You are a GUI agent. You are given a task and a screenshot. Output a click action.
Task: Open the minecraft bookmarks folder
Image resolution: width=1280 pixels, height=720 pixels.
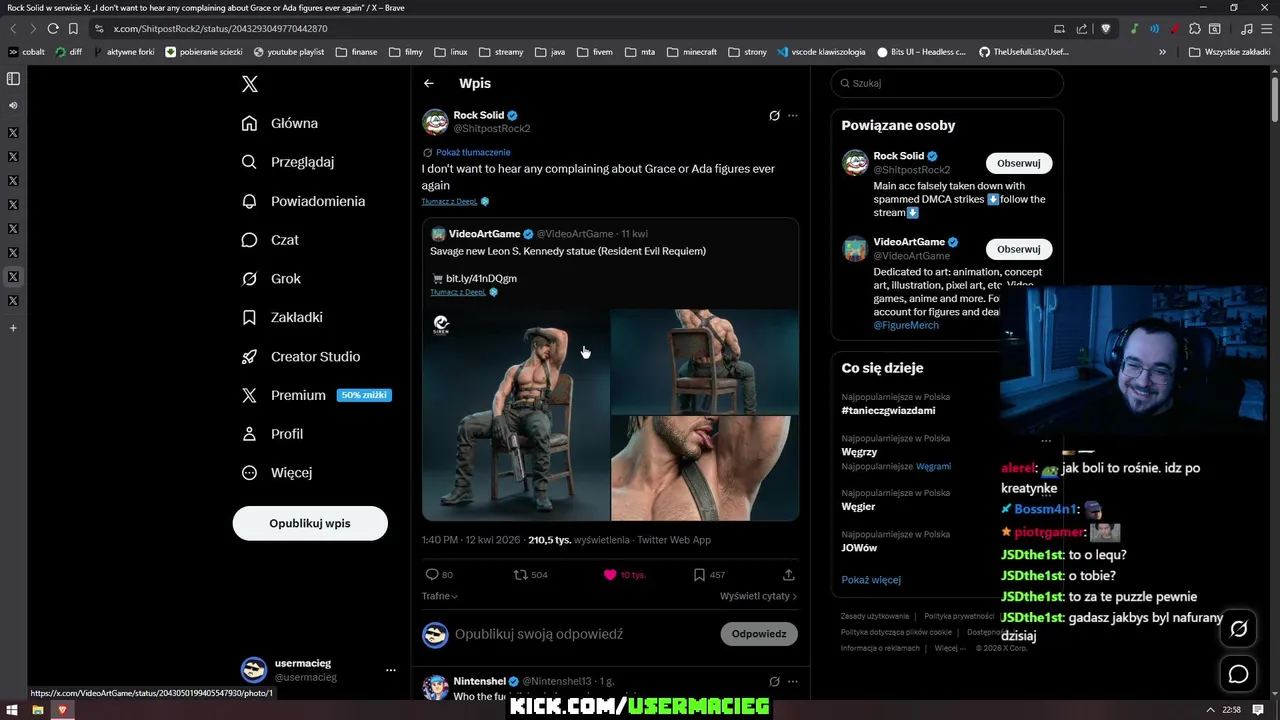pos(694,52)
